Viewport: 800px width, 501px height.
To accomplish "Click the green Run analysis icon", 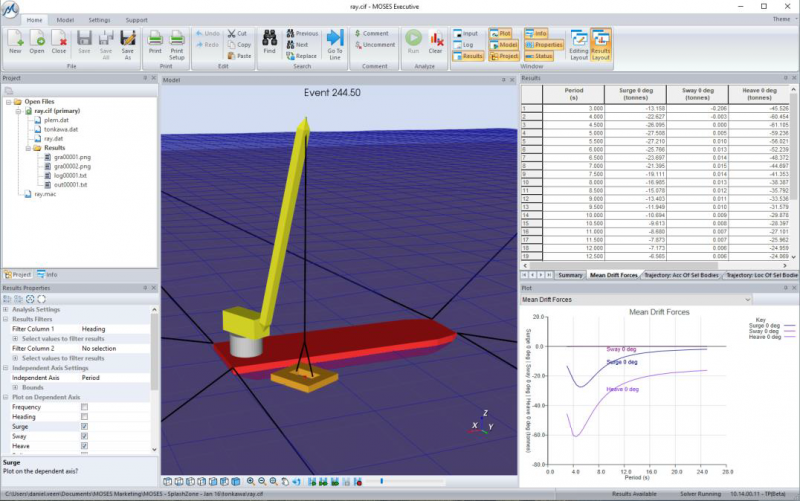I will pos(413,38).
